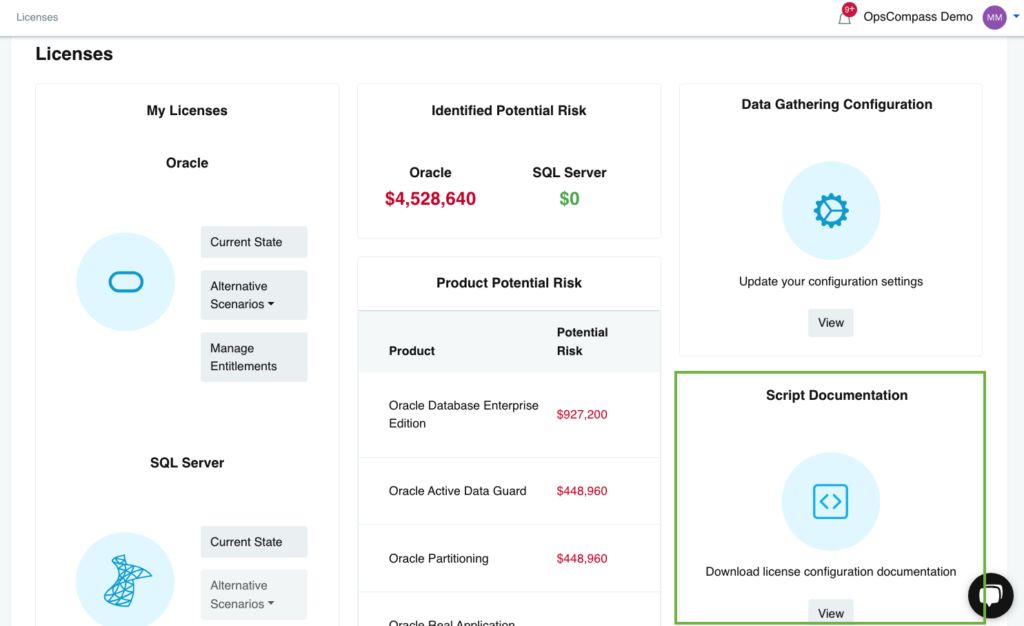This screenshot has width=1024, height=626.
Task: Click the SQL Server logo icon
Action: pyautogui.click(x=126, y=581)
